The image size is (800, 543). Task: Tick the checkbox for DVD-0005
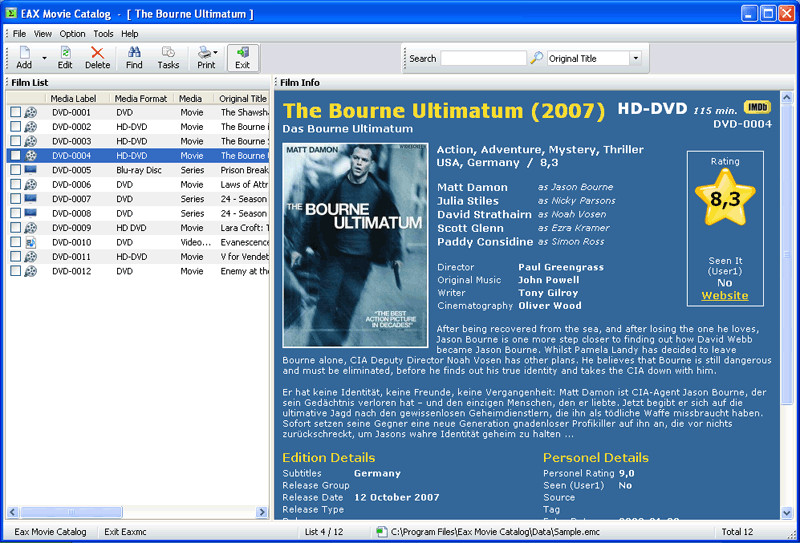tap(16, 170)
